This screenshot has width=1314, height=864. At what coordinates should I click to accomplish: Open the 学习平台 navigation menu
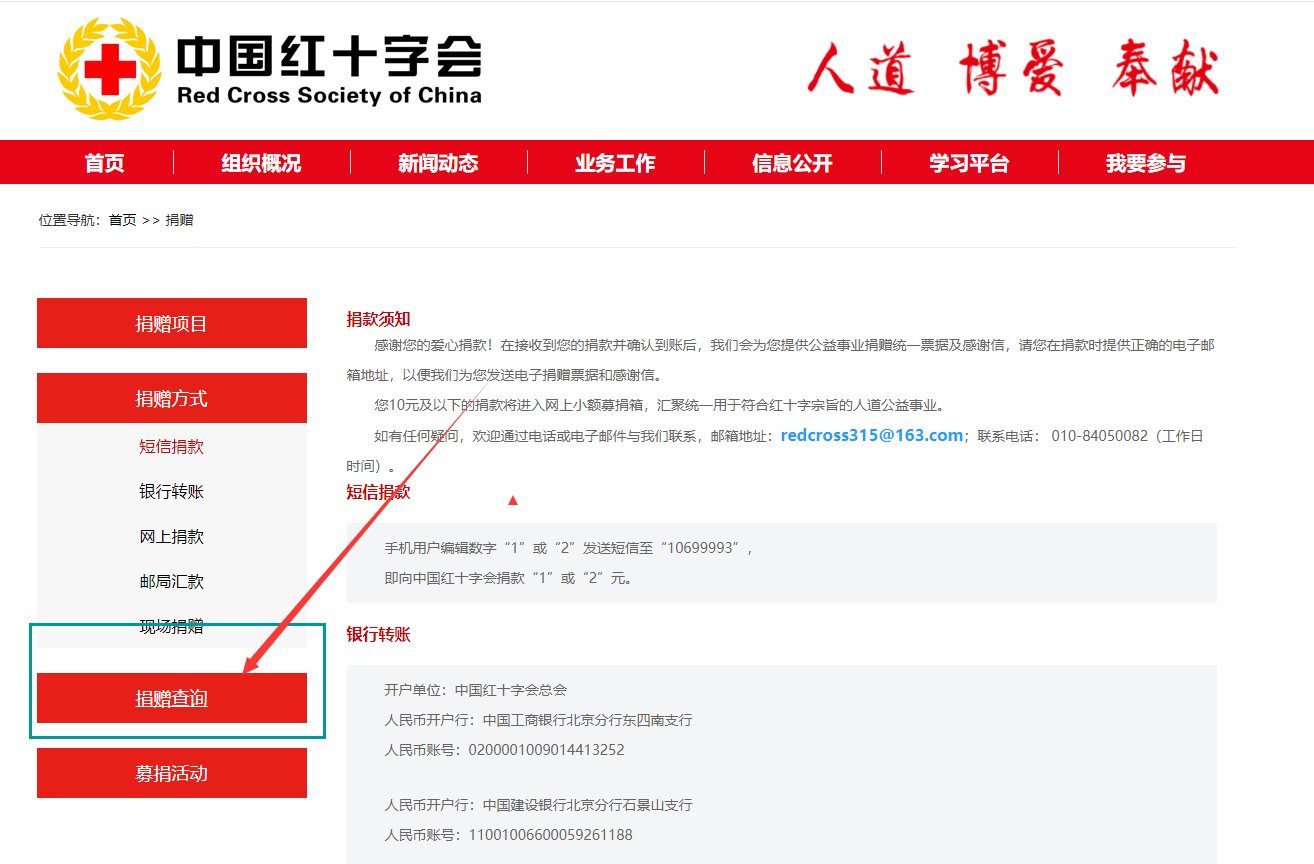(x=967, y=162)
